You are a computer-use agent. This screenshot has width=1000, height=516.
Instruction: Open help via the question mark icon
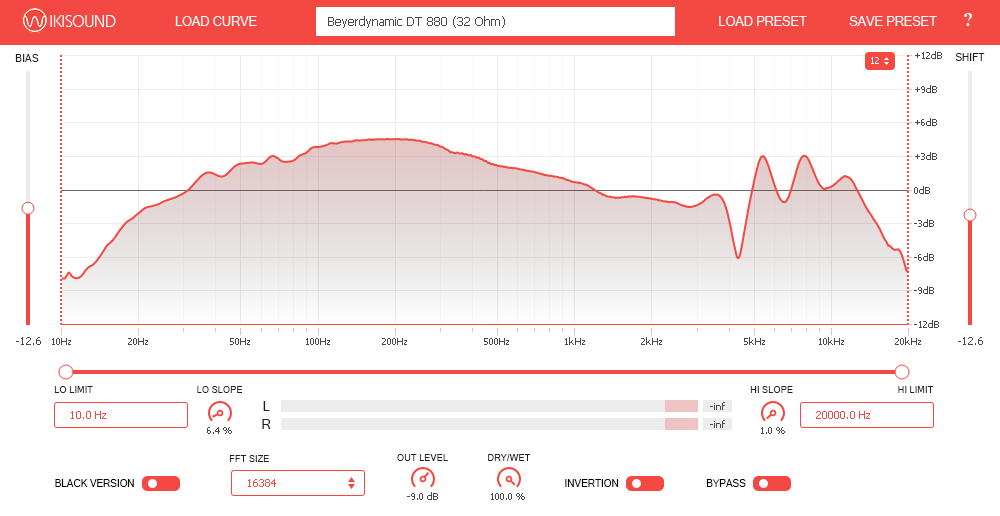pos(967,21)
